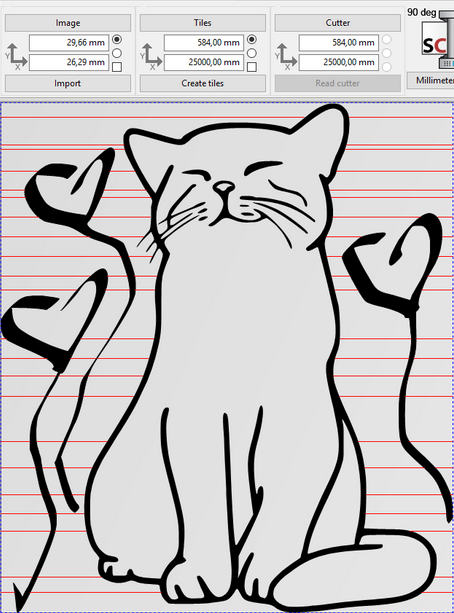Click the Image header button
The image size is (454, 613).
[x=68, y=23]
